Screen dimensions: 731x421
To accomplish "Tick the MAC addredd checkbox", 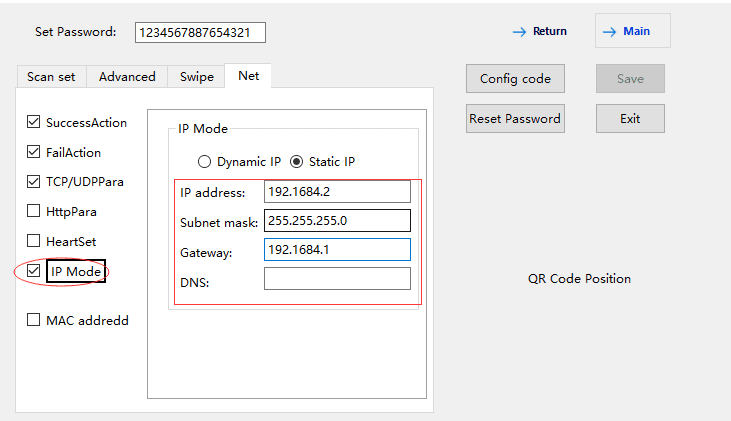I will (34, 321).
